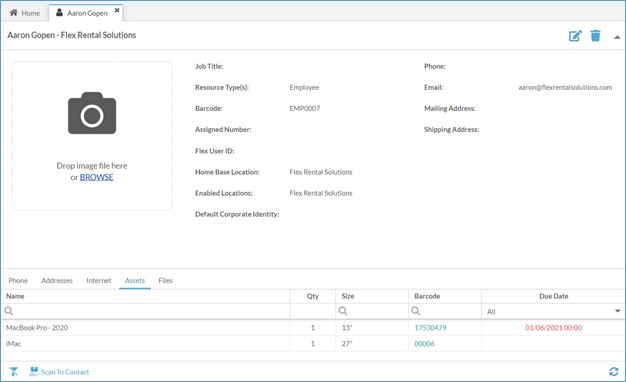
Task: Switch to the Phone tab
Action: (18, 281)
